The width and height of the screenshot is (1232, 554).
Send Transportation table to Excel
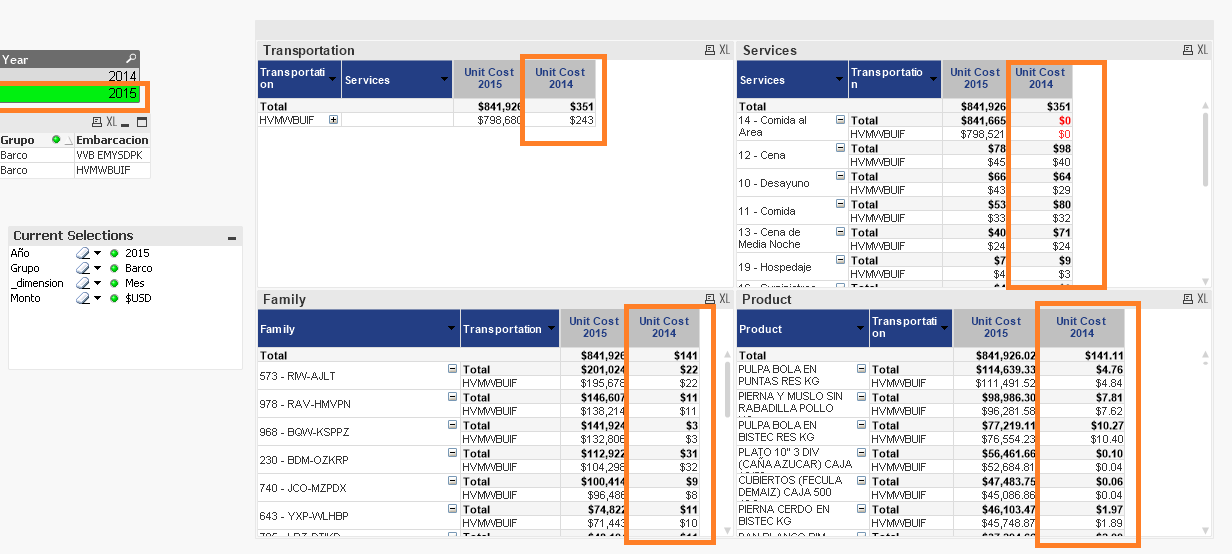pyautogui.click(x=724, y=49)
